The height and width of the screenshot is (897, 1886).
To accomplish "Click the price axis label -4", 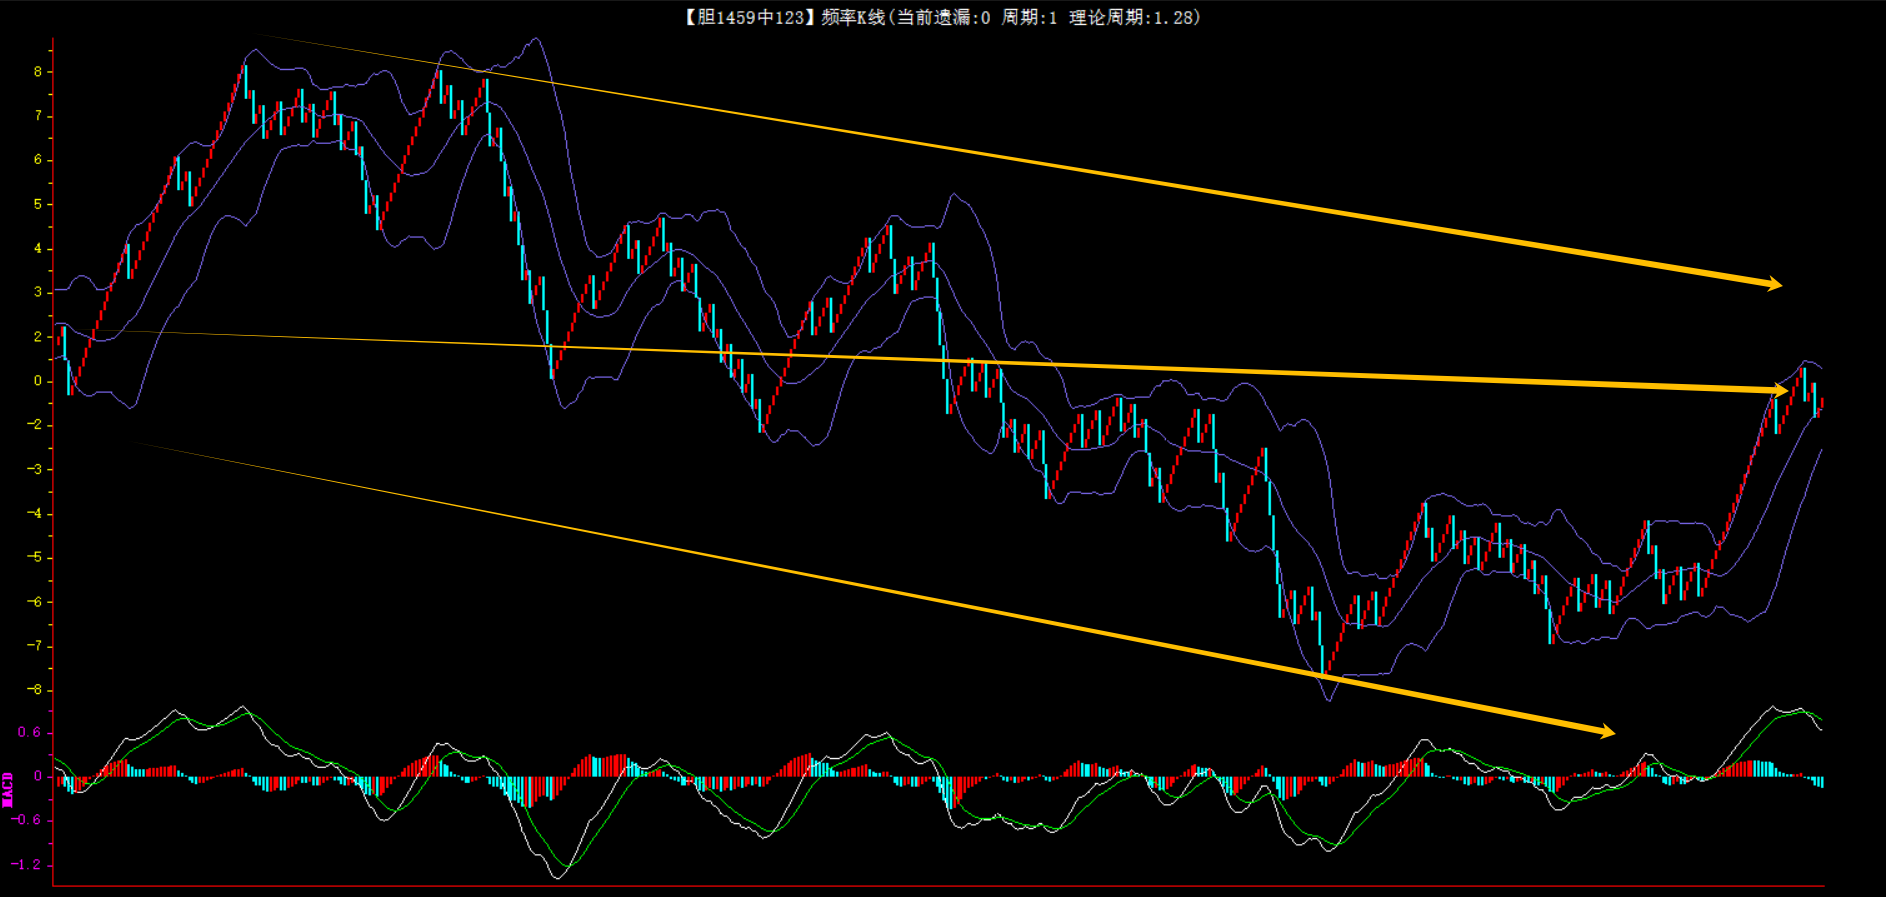I will point(34,514).
